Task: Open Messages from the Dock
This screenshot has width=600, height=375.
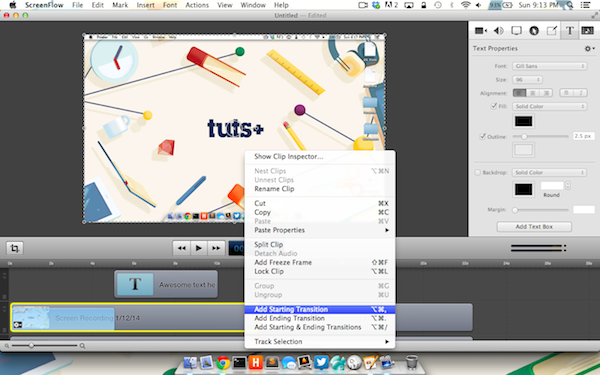Action: 289,362
